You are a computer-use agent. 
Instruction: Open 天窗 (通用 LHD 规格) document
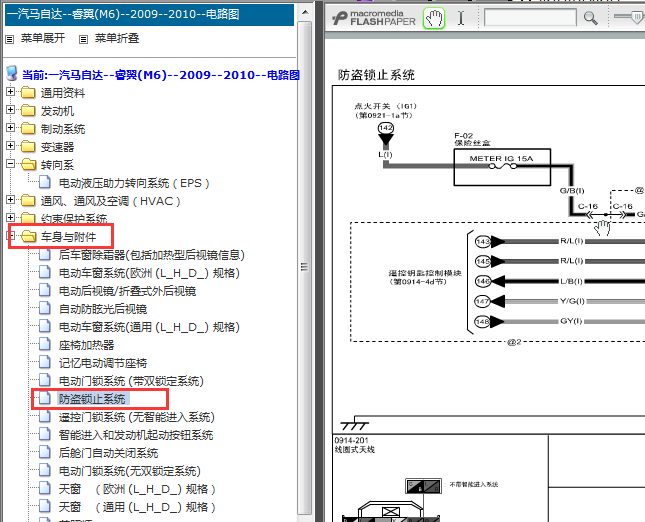(137, 507)
